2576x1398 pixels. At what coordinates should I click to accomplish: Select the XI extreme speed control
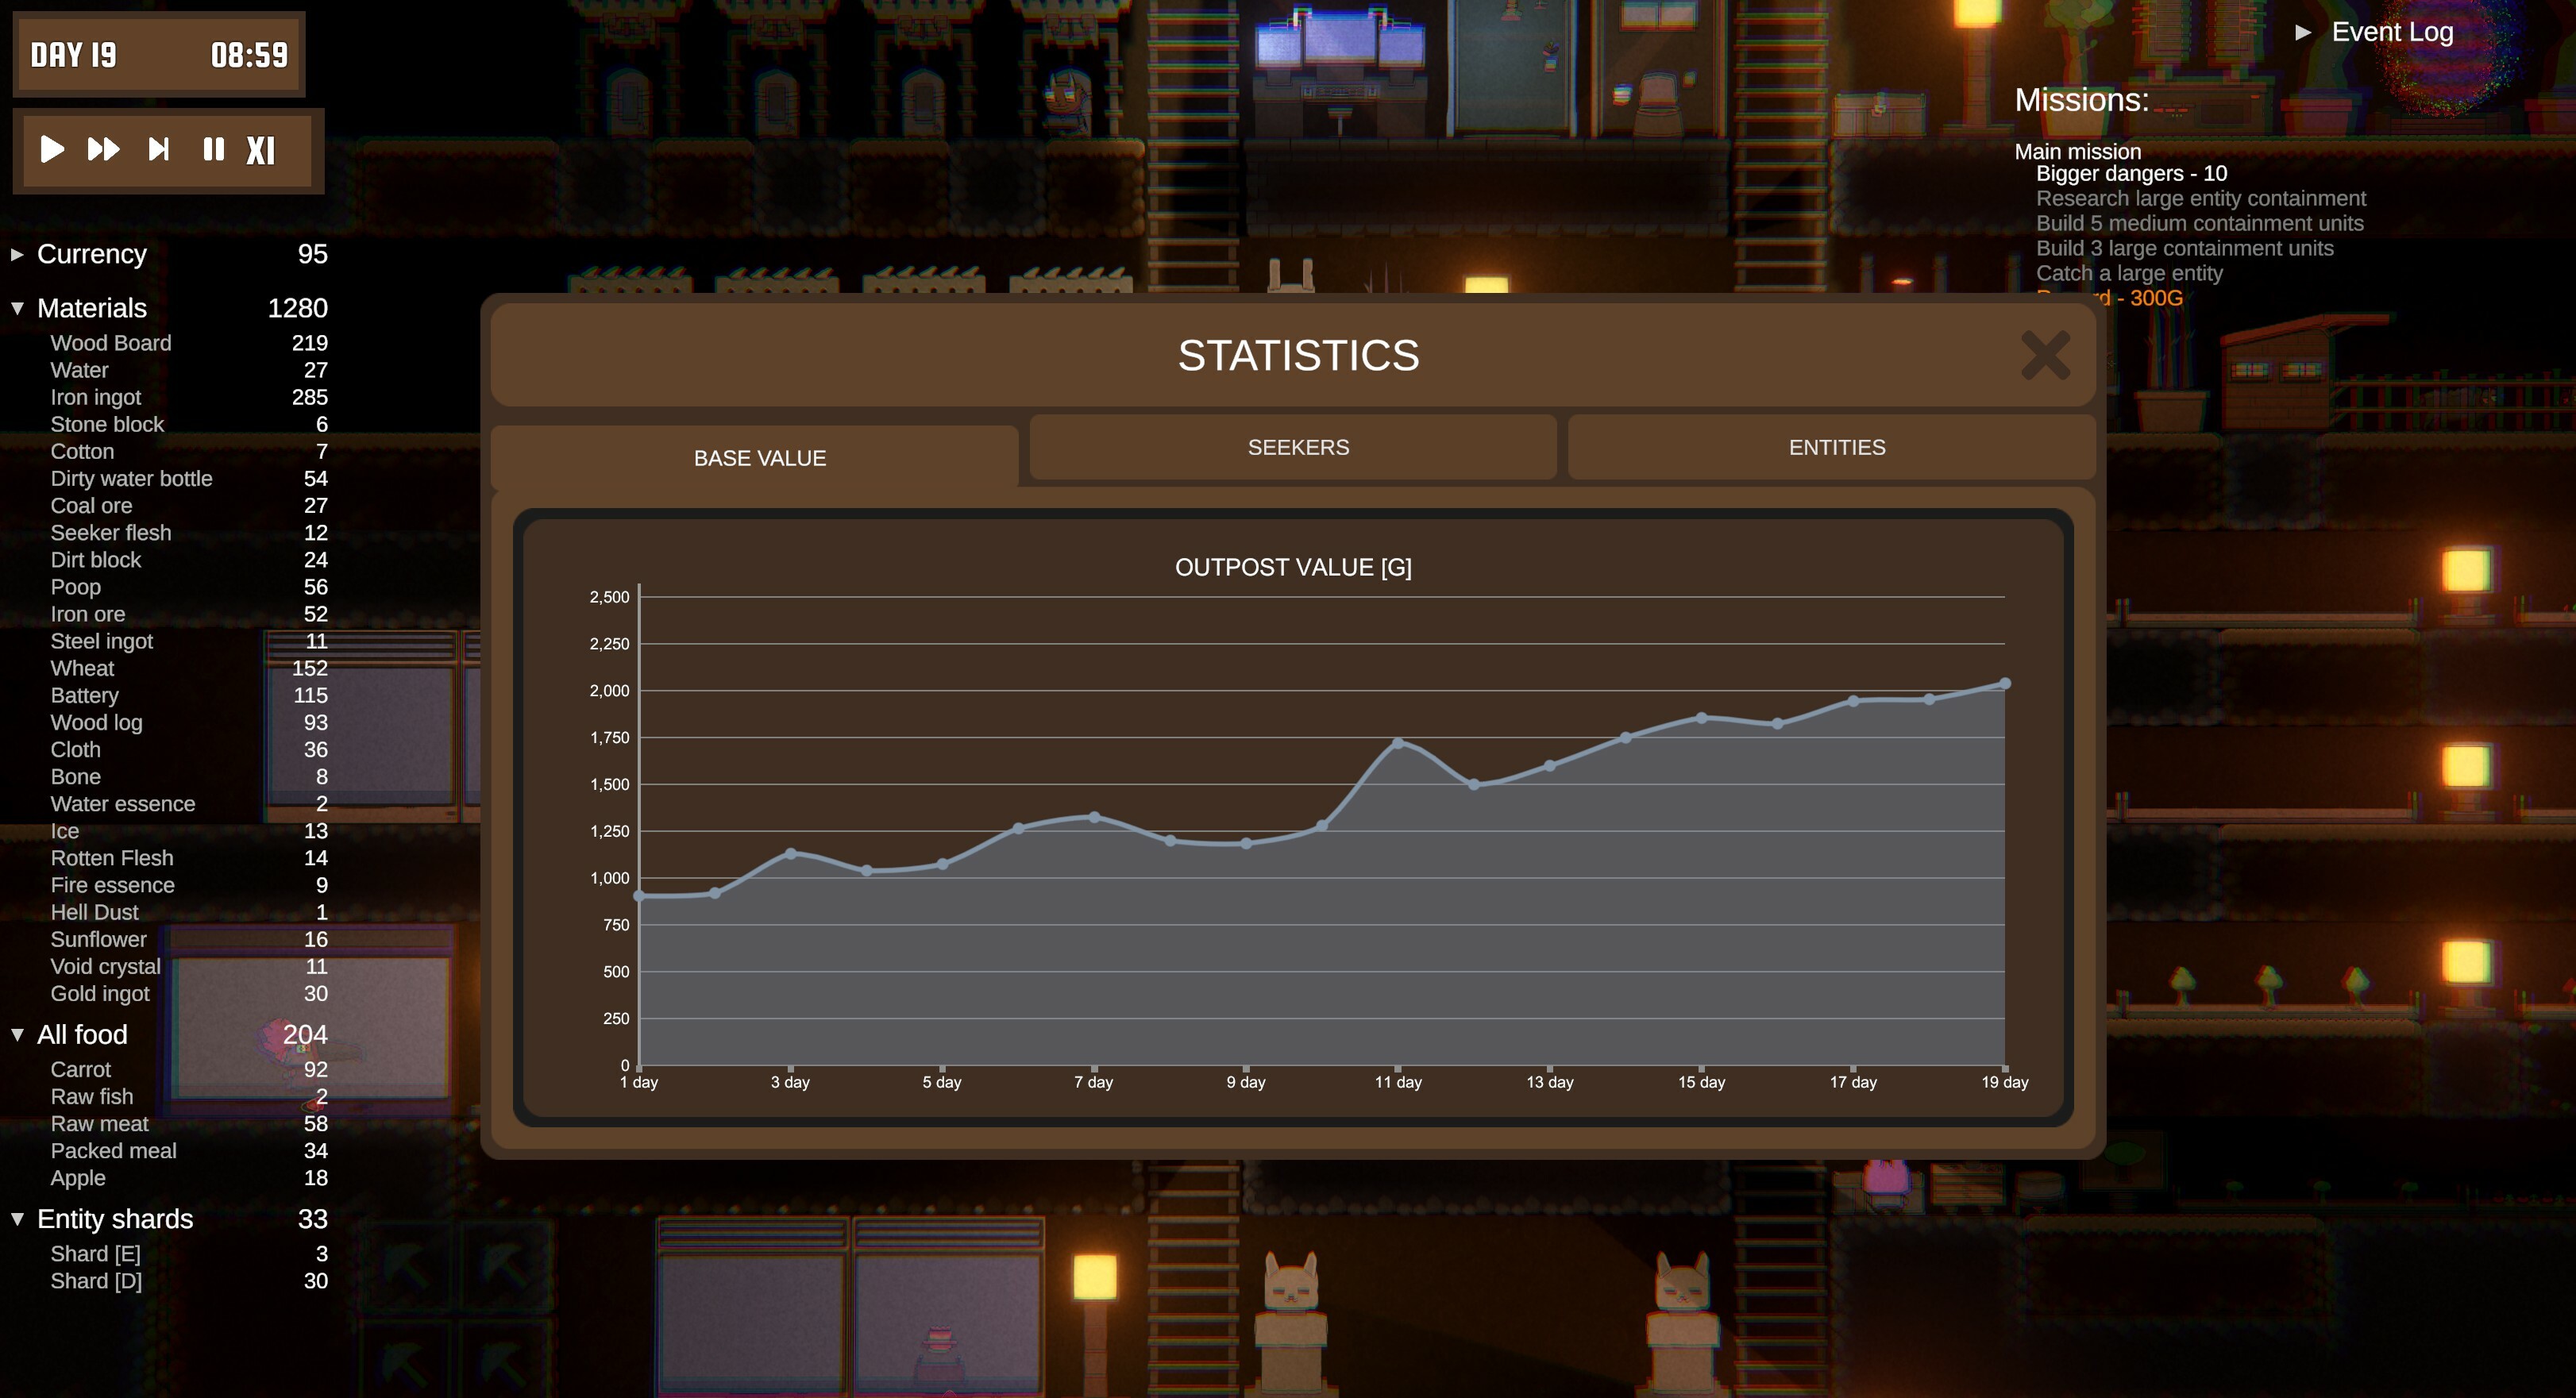click(262, 151)
